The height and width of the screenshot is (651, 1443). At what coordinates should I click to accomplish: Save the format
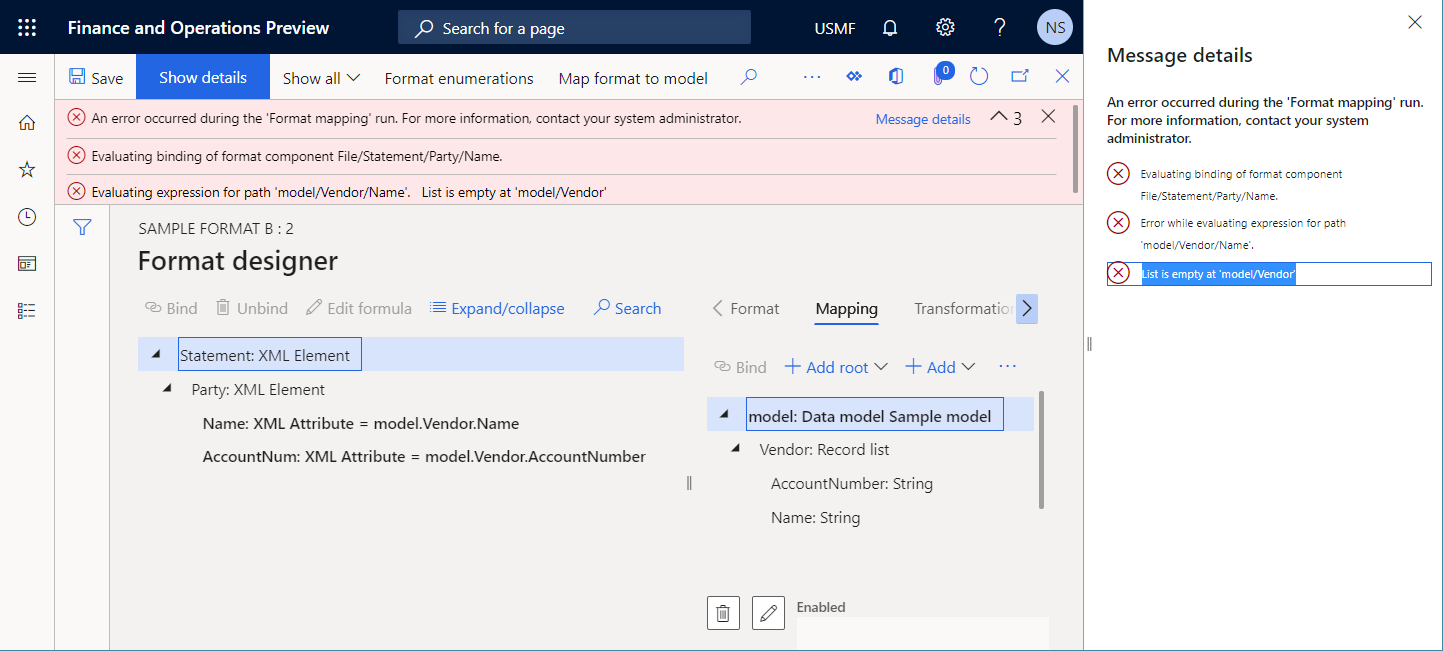coord(96,78)
